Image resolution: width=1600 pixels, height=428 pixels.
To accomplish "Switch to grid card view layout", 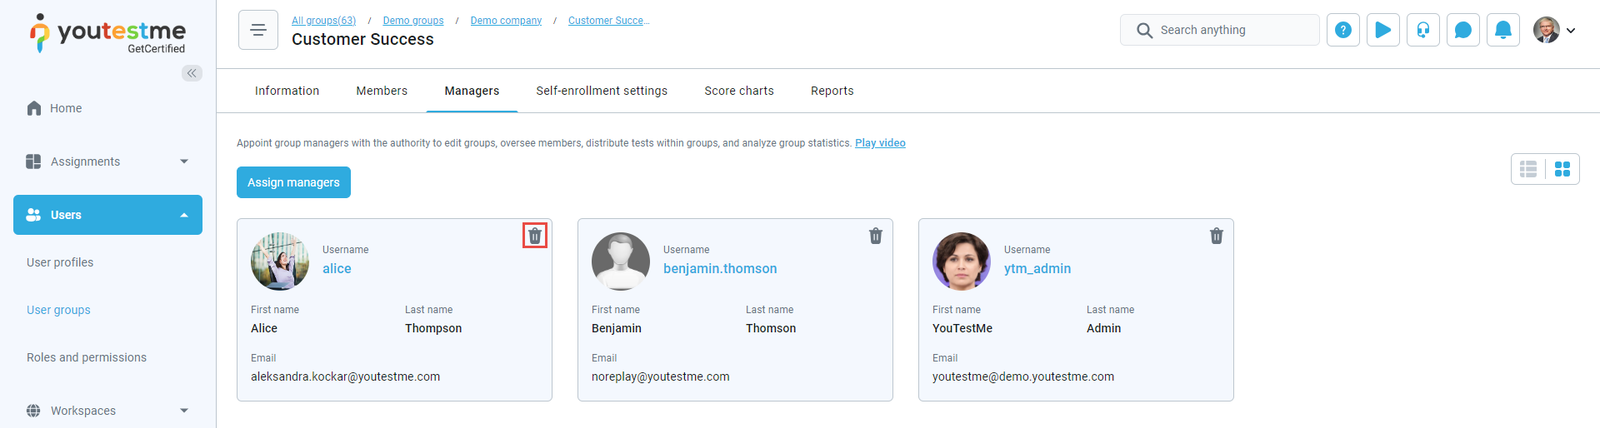I will pyautogui.click(x=1562, y=169).
